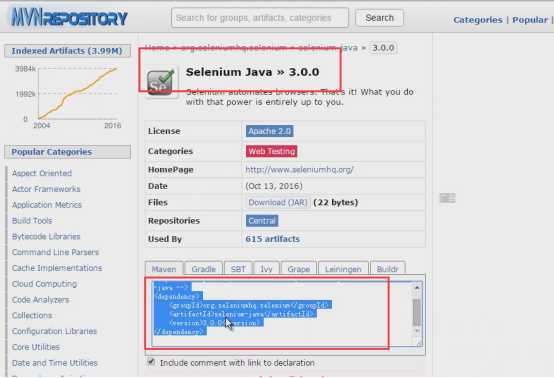
Task: Click scroll down arrow in dependency box
Action: coord(417,330)
